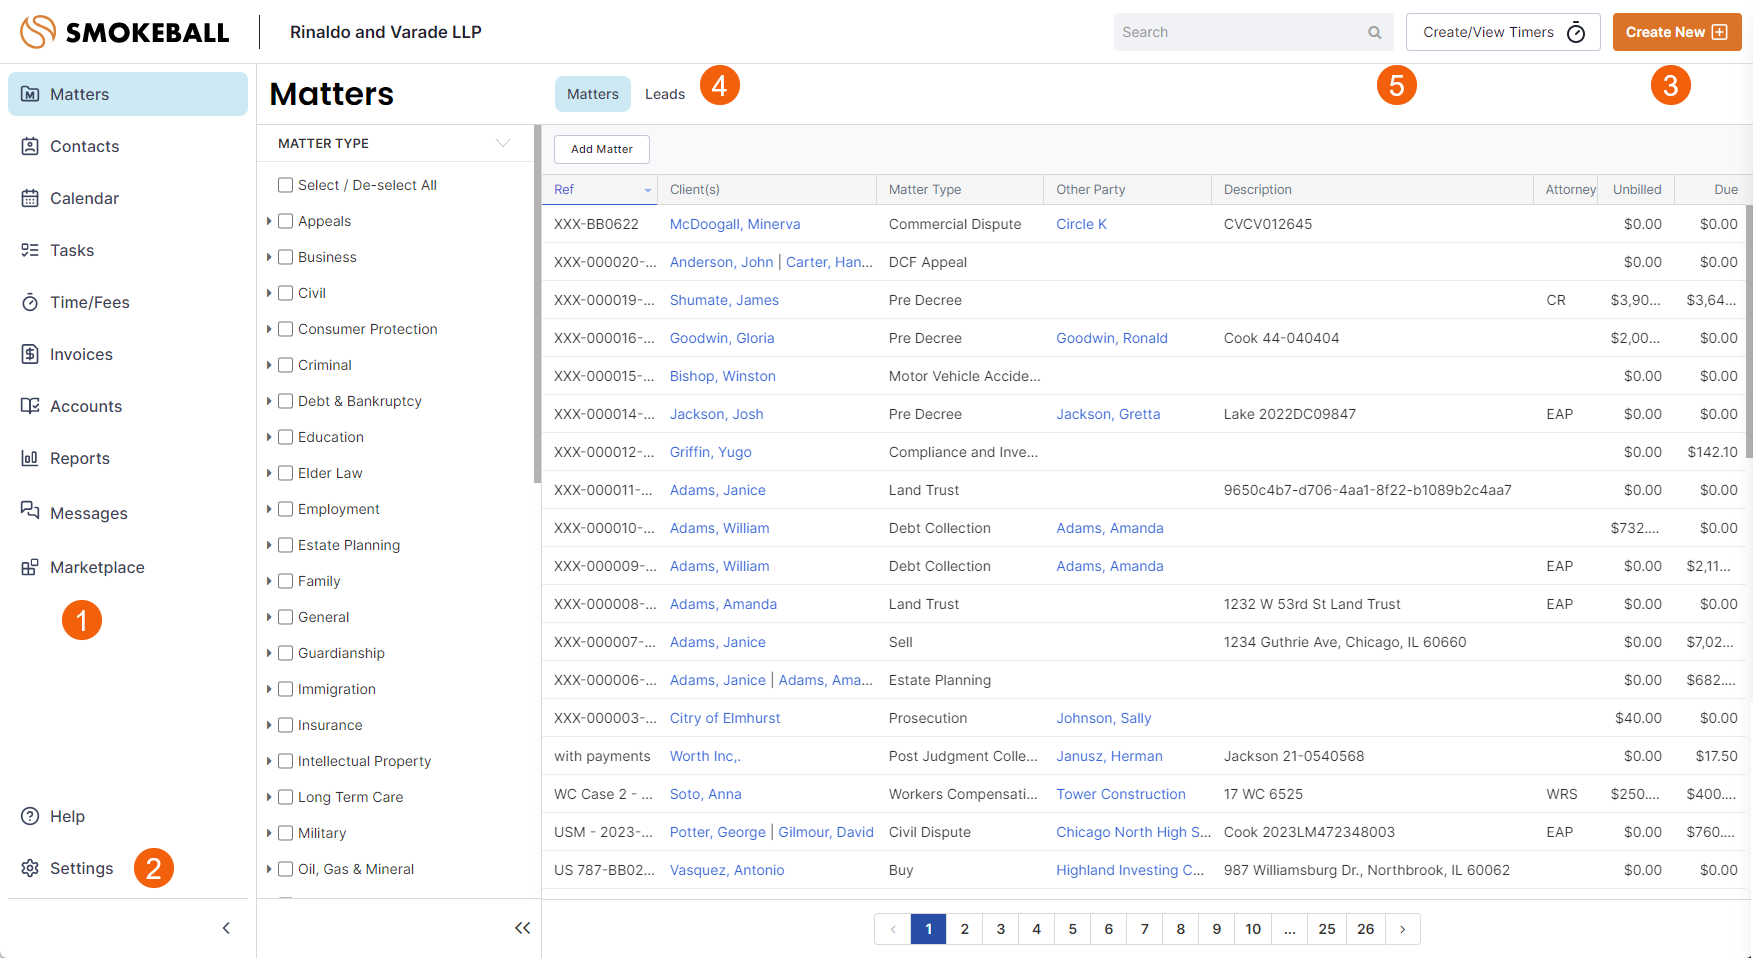Open client McDoogall, Minerva link
1753x958 pixels.
pos(735,224)
